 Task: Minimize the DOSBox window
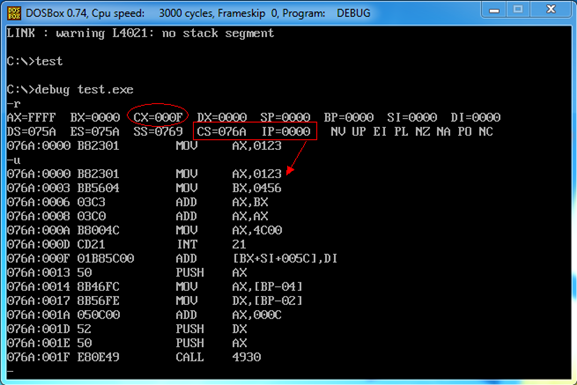(494, 10)
